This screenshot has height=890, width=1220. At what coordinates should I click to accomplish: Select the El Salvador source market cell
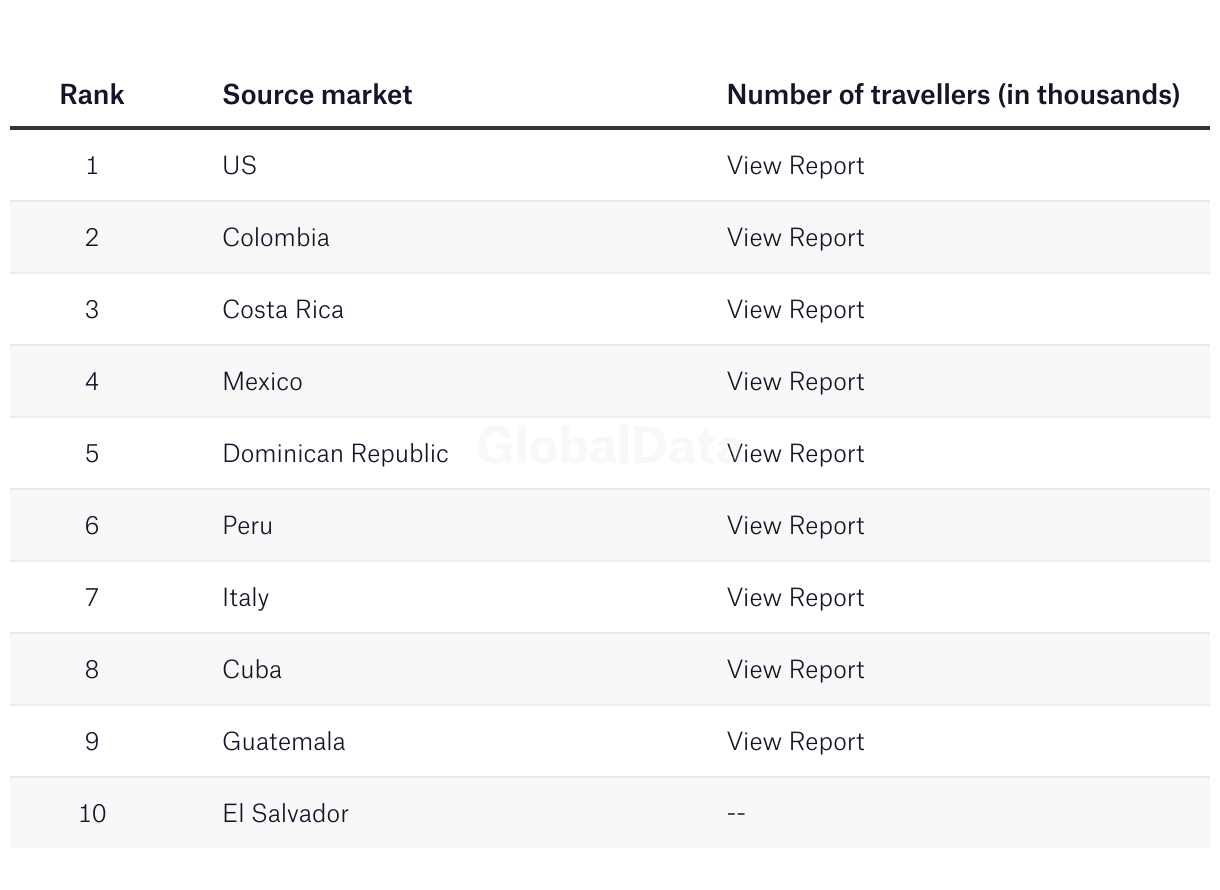tap(285, 813)
